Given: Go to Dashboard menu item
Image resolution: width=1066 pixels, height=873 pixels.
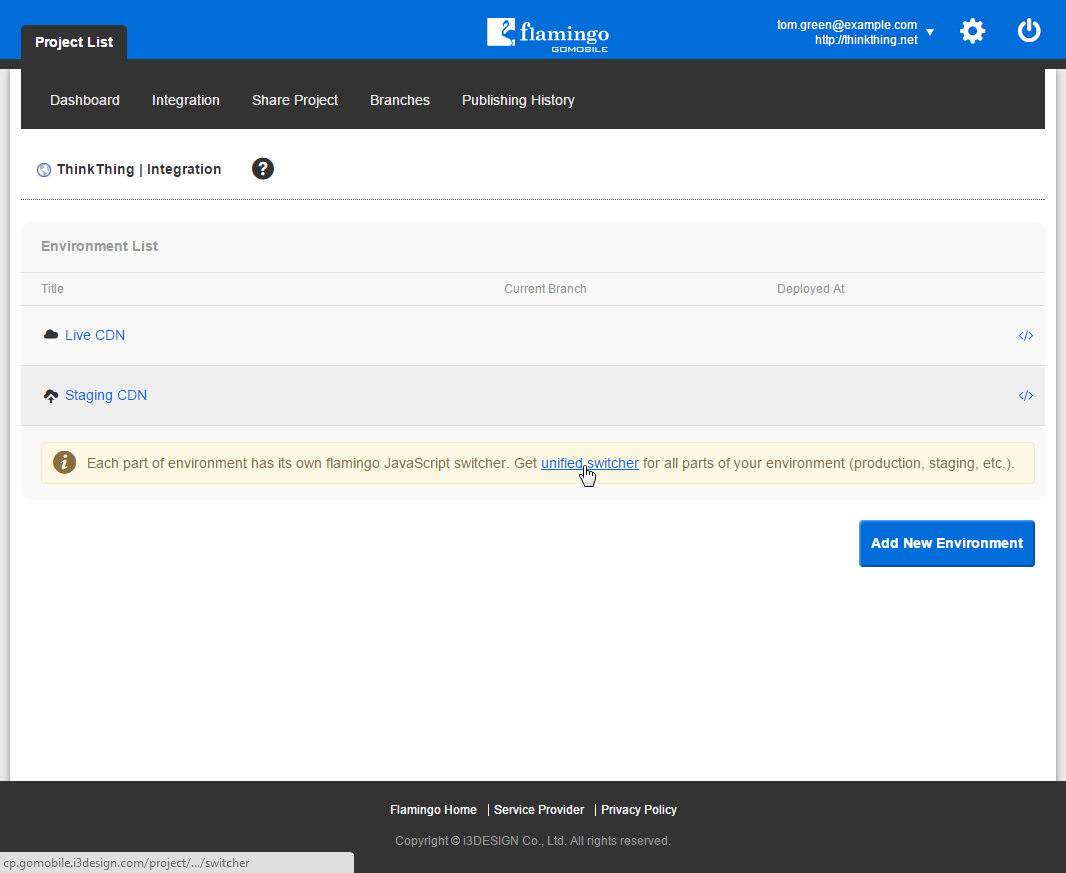Looking at the screenshot, I should pyautogui.click(x=85, y=100).
